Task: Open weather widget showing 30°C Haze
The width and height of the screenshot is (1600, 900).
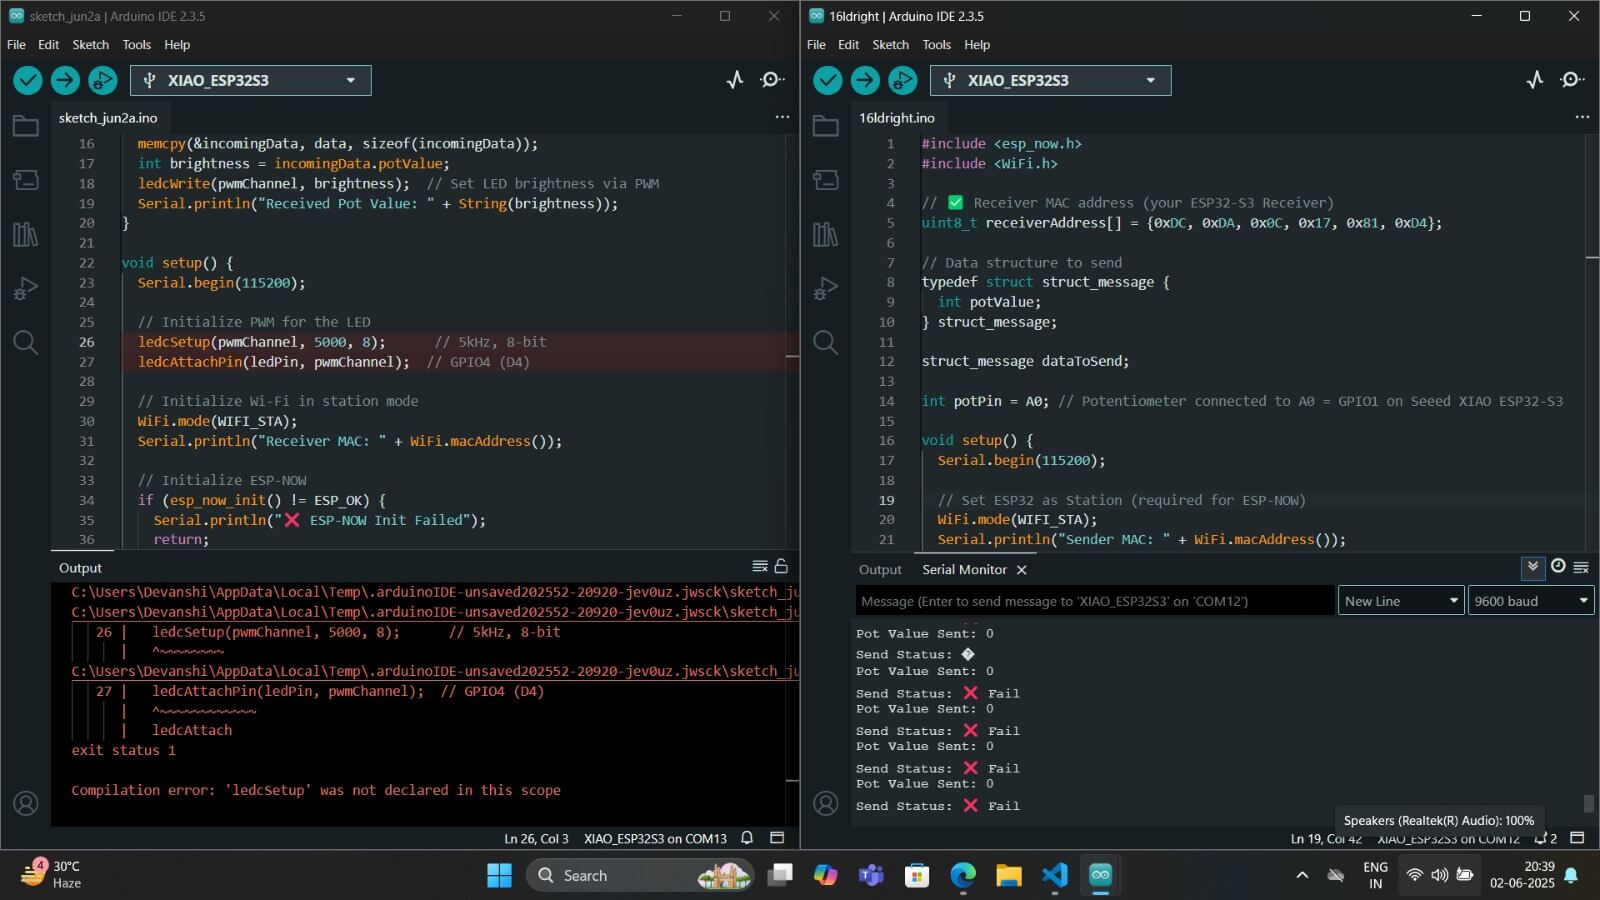Action: pyautogui.click(x=52, y=875)
